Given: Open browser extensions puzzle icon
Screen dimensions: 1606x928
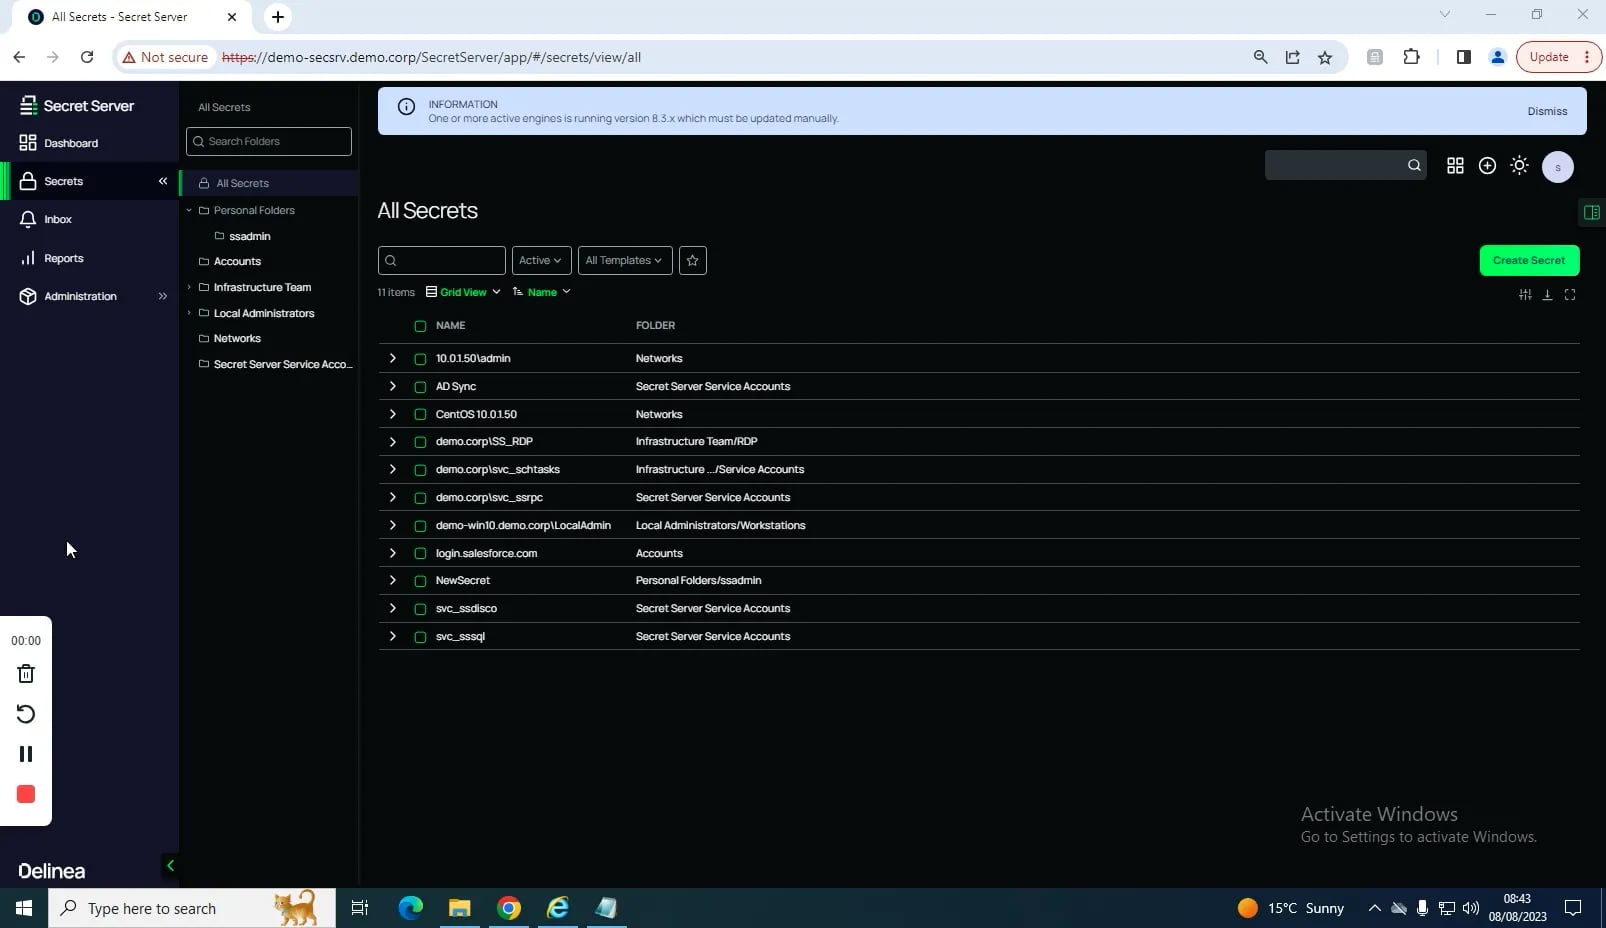Looking at the screenshot, I should click(1411, 57).
